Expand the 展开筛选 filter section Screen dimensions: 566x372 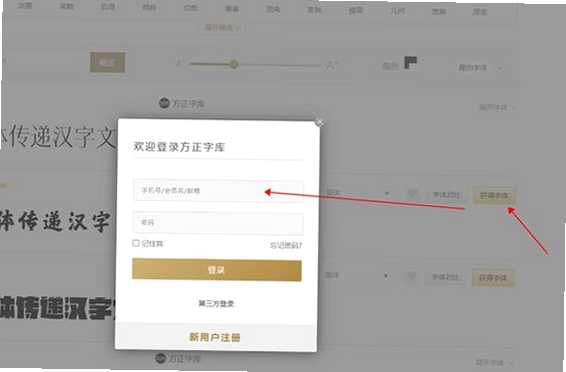[222, 27]
